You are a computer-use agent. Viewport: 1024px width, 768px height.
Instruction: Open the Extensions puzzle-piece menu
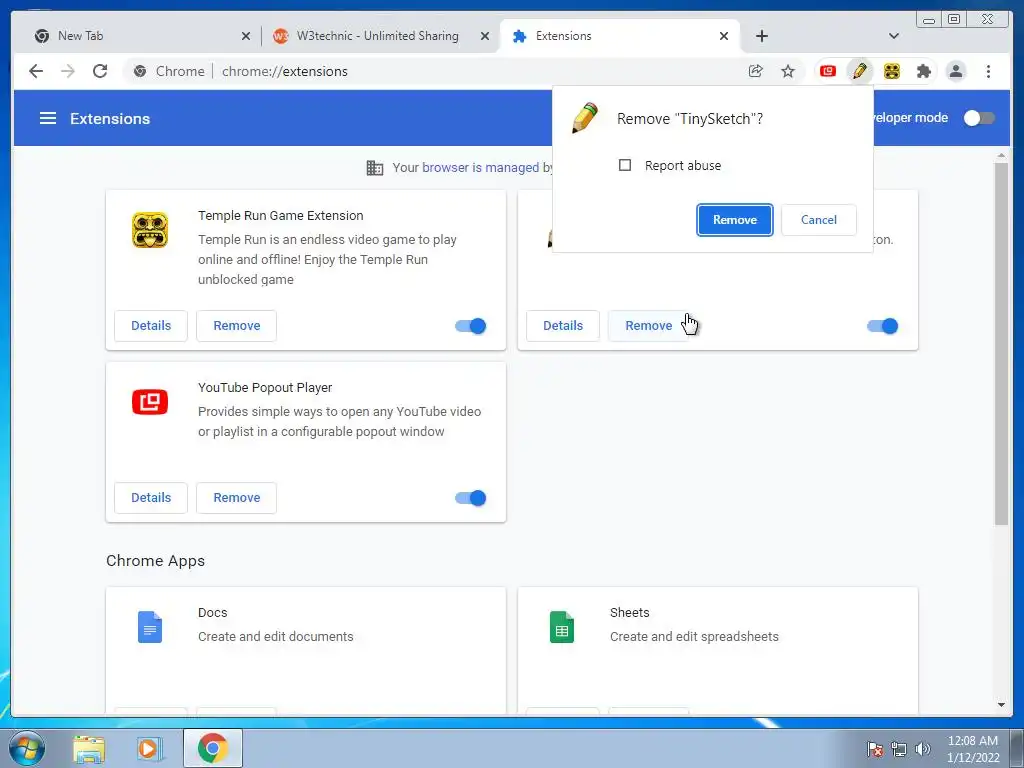pos(923,71)
